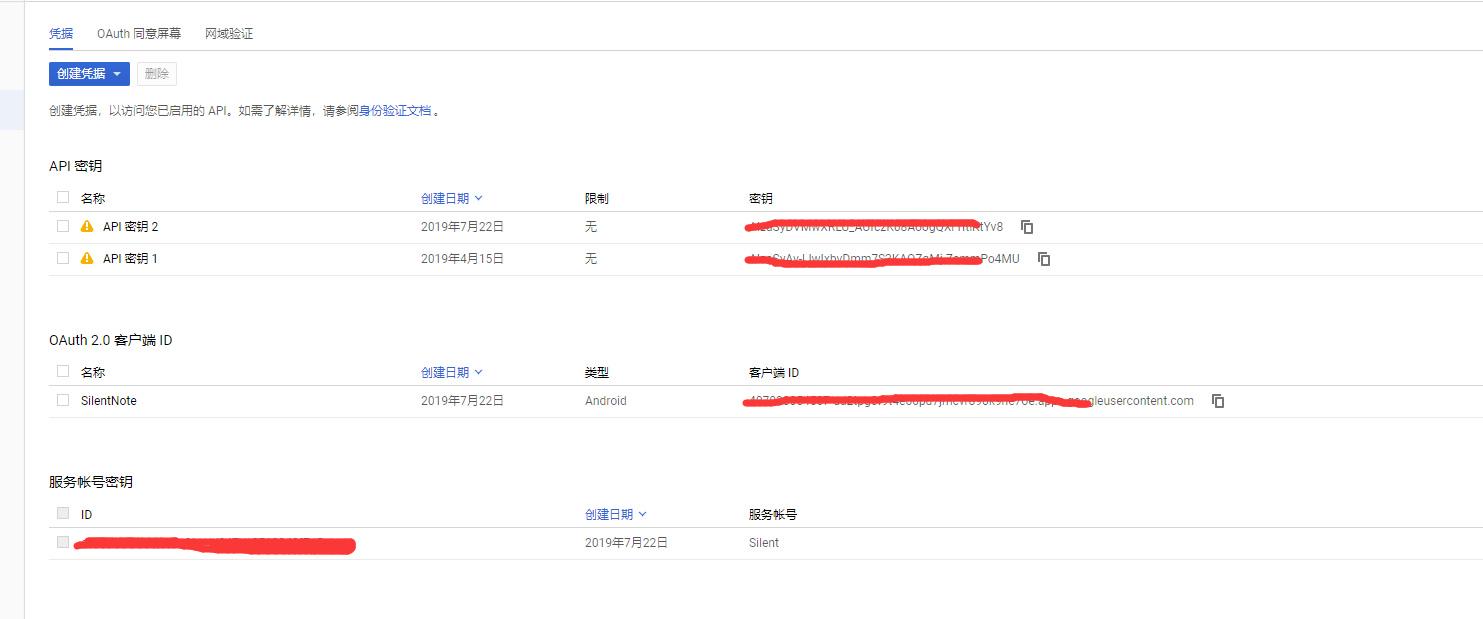1483x619 pixels.
Task: Switch to the 凭据 tab
Action: coord(61,33)
